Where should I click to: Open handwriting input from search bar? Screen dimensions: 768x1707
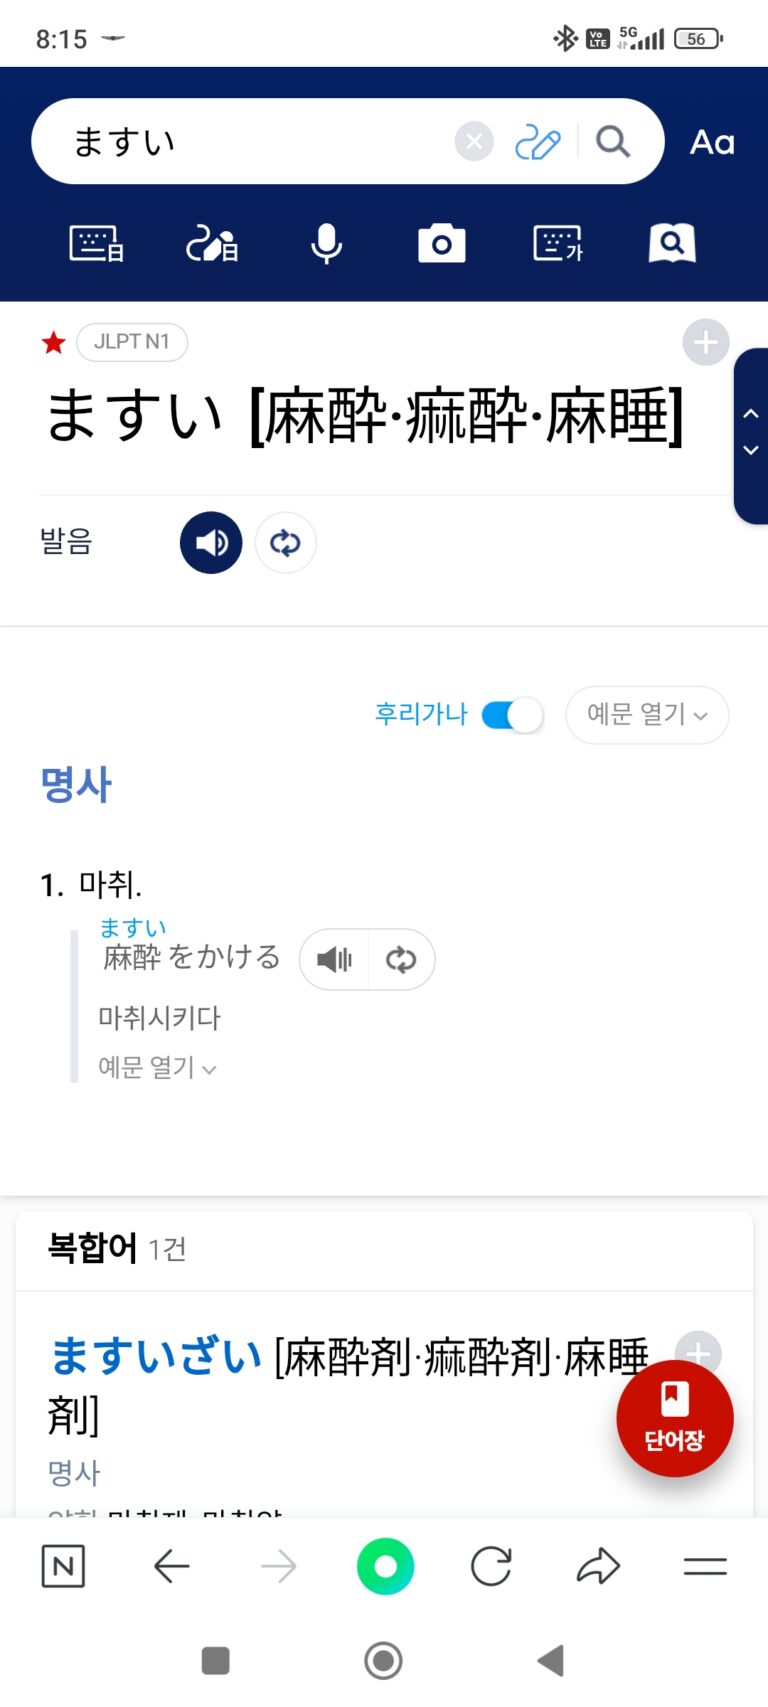[537, 142]
